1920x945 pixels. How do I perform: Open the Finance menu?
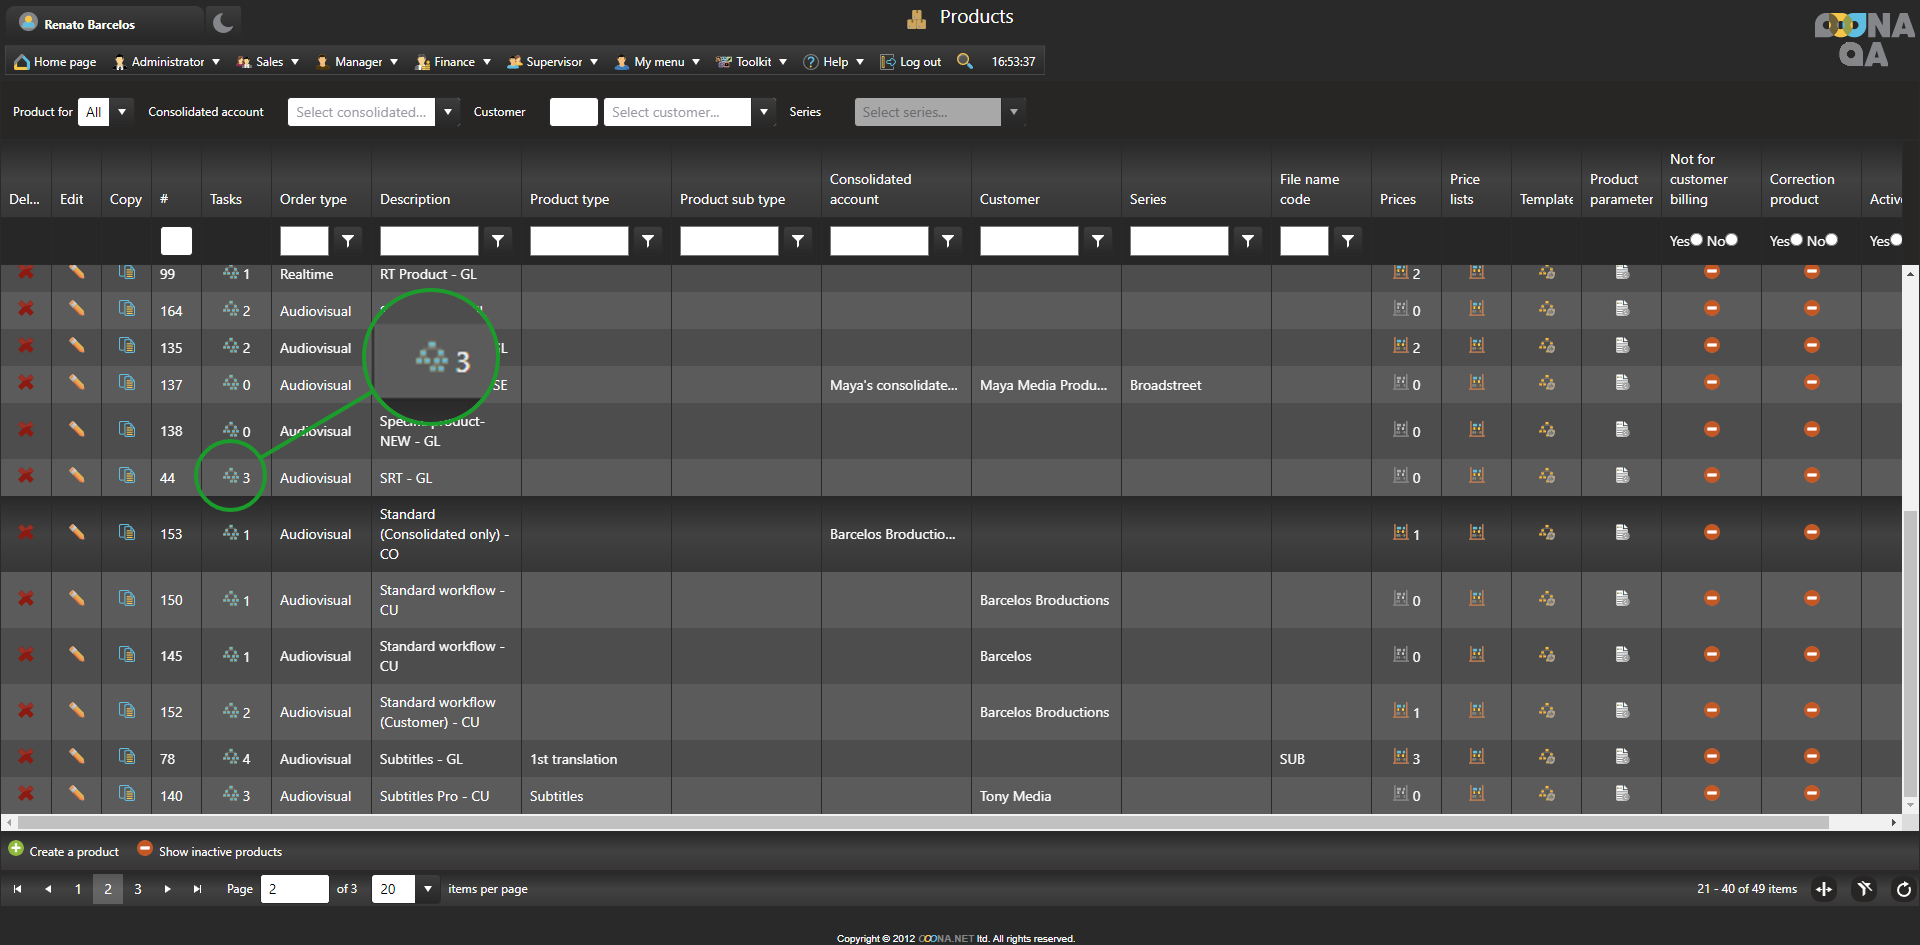(454, 62)
